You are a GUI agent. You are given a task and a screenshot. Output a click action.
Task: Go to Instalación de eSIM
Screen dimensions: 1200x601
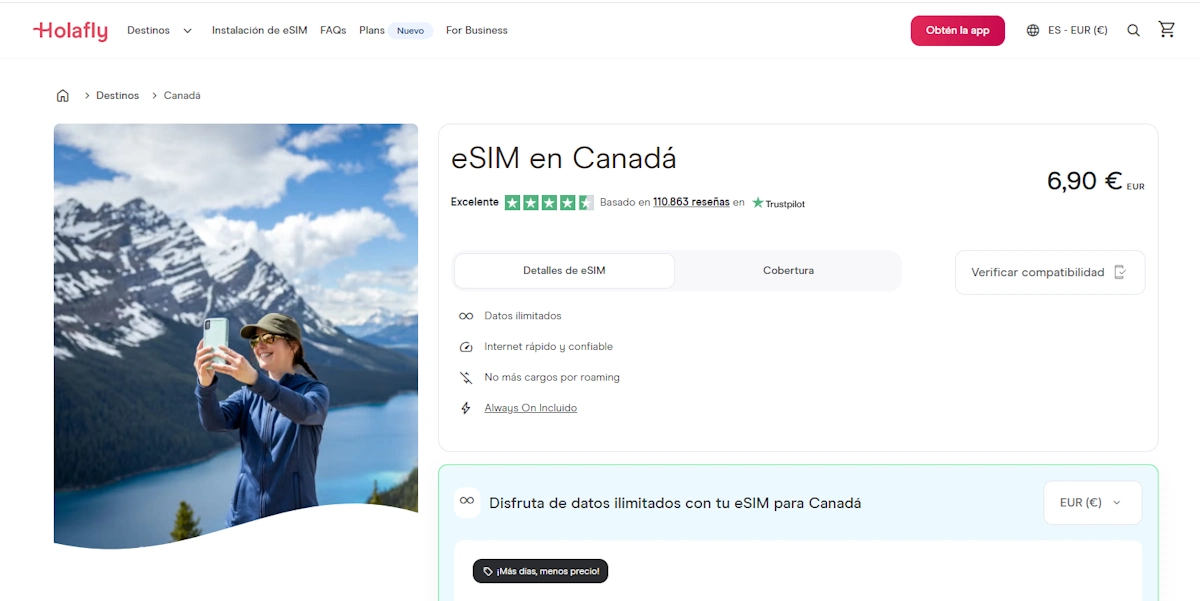coord(259,31)
